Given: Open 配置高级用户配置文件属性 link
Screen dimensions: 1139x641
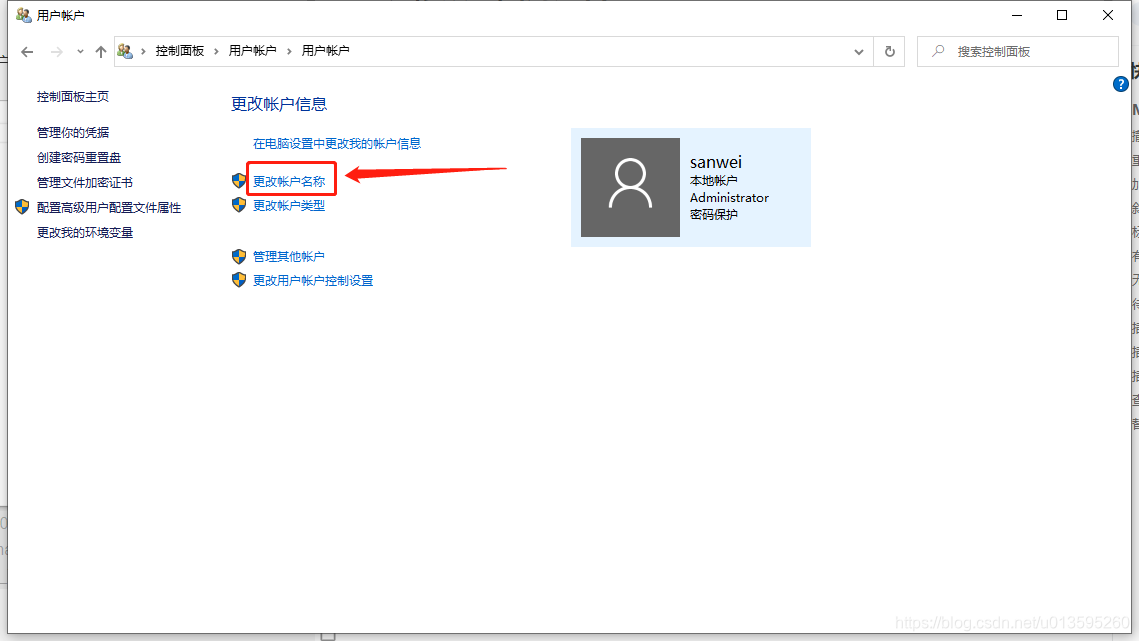Looking at the screenshot, I should (x=109, y=208).
